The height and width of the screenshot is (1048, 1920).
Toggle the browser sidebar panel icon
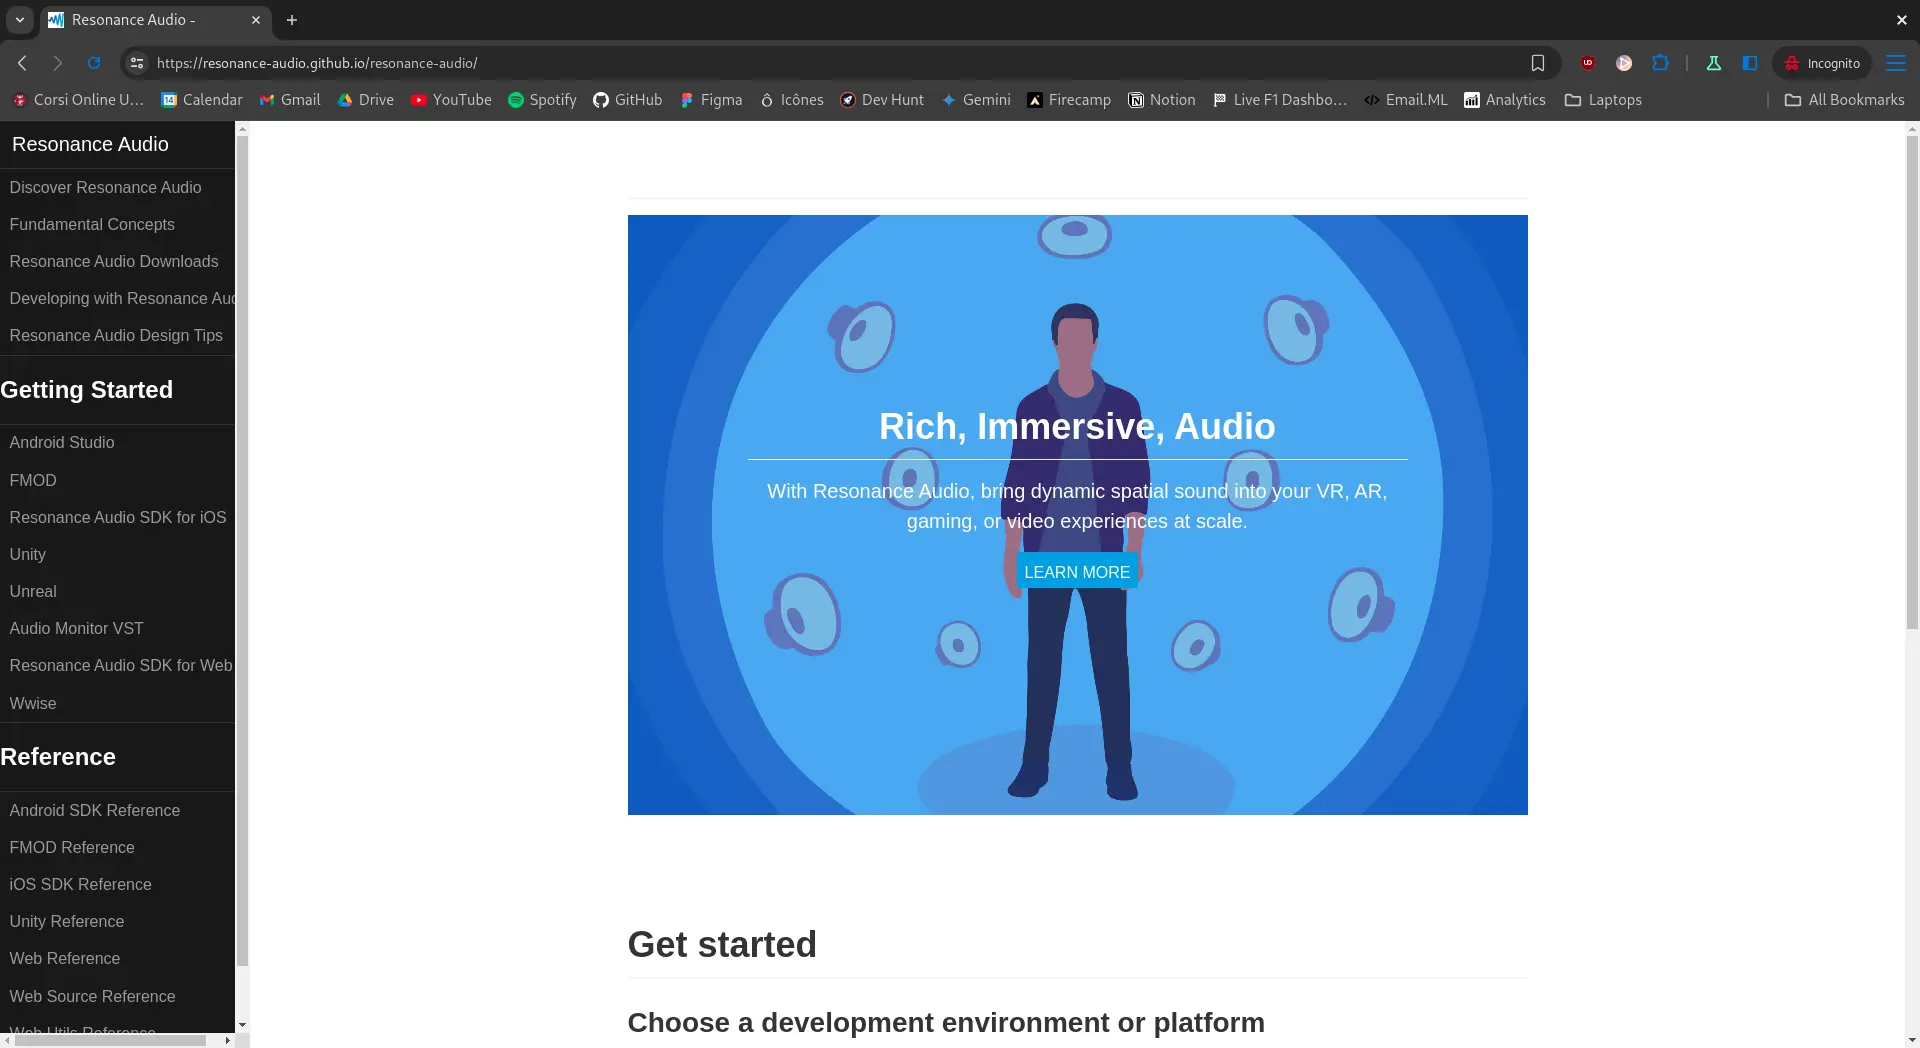pyautogui.click(x=1750, y=63)
